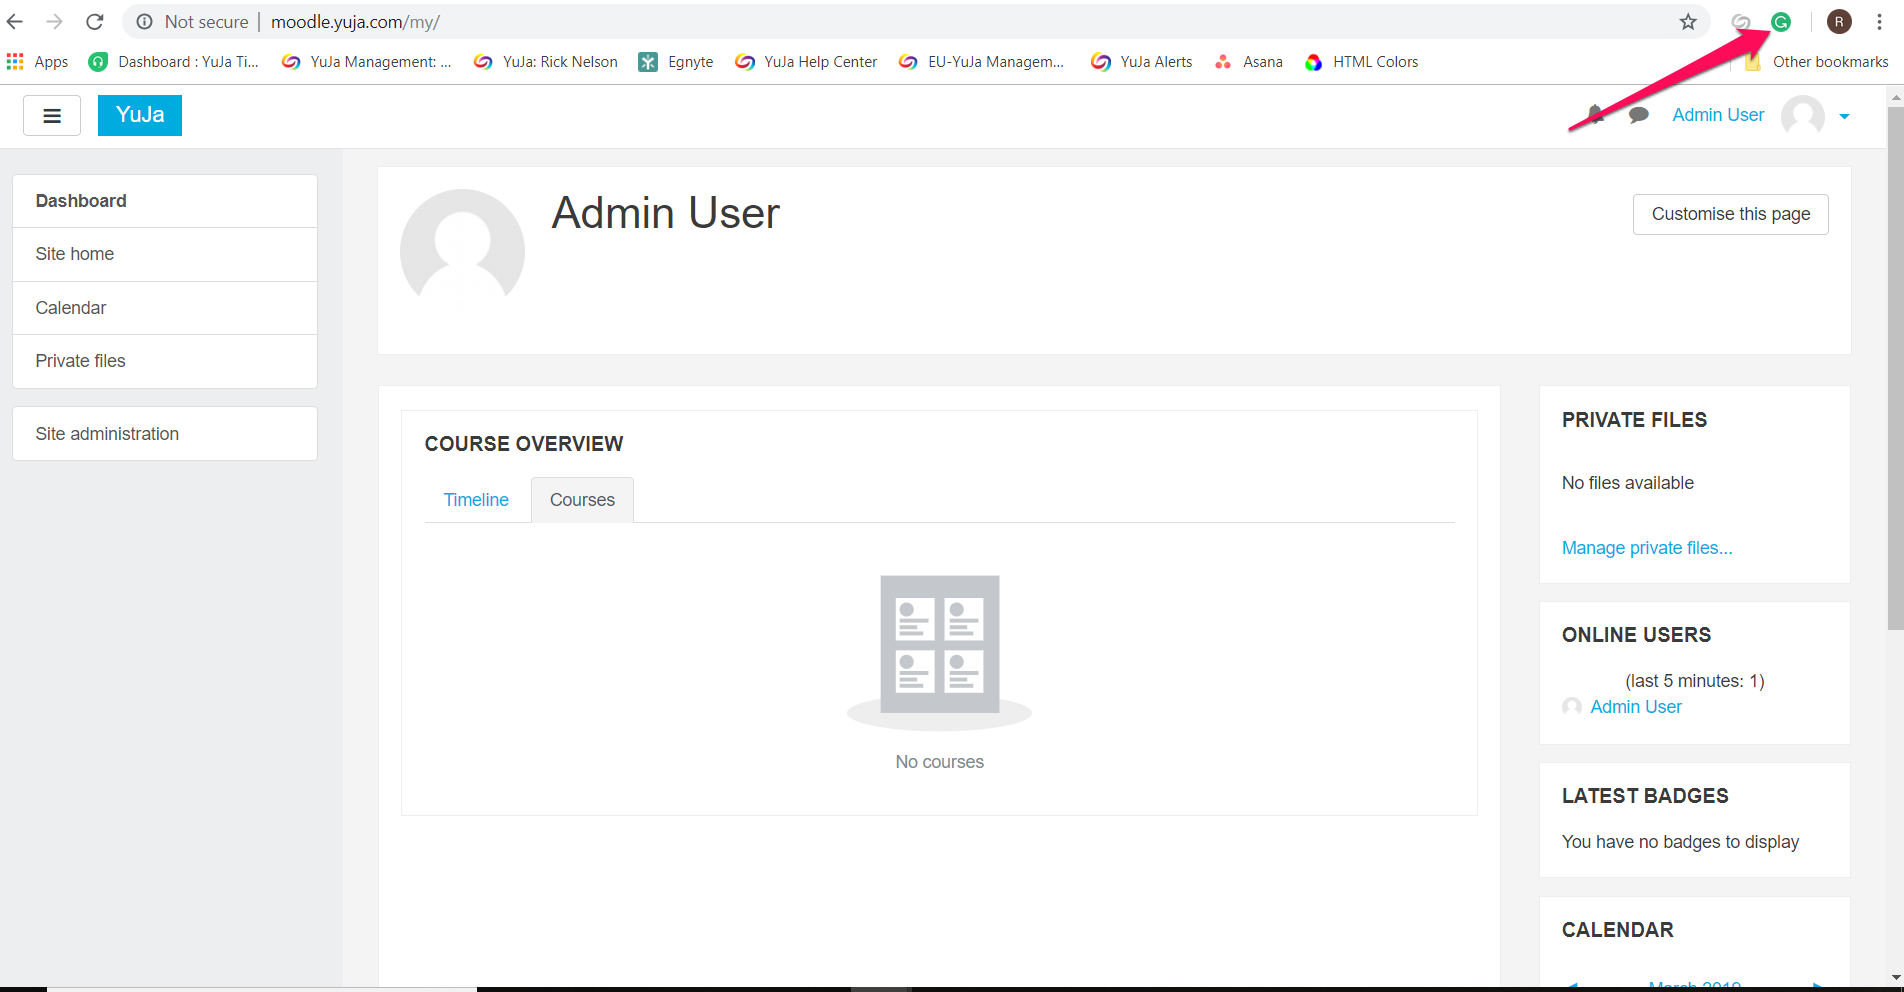This screenshot has width=1904, height=992.
Task: Open the Other bookmarks folder
Action: tap(1817, 62)
